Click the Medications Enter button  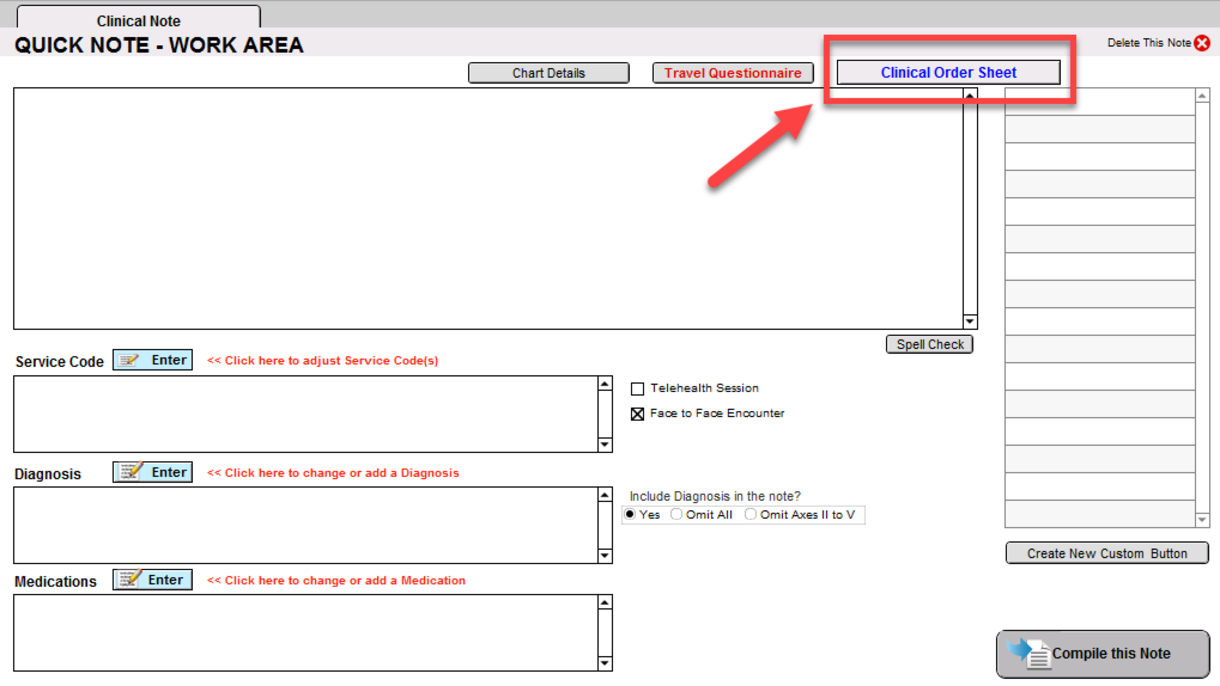152,579
